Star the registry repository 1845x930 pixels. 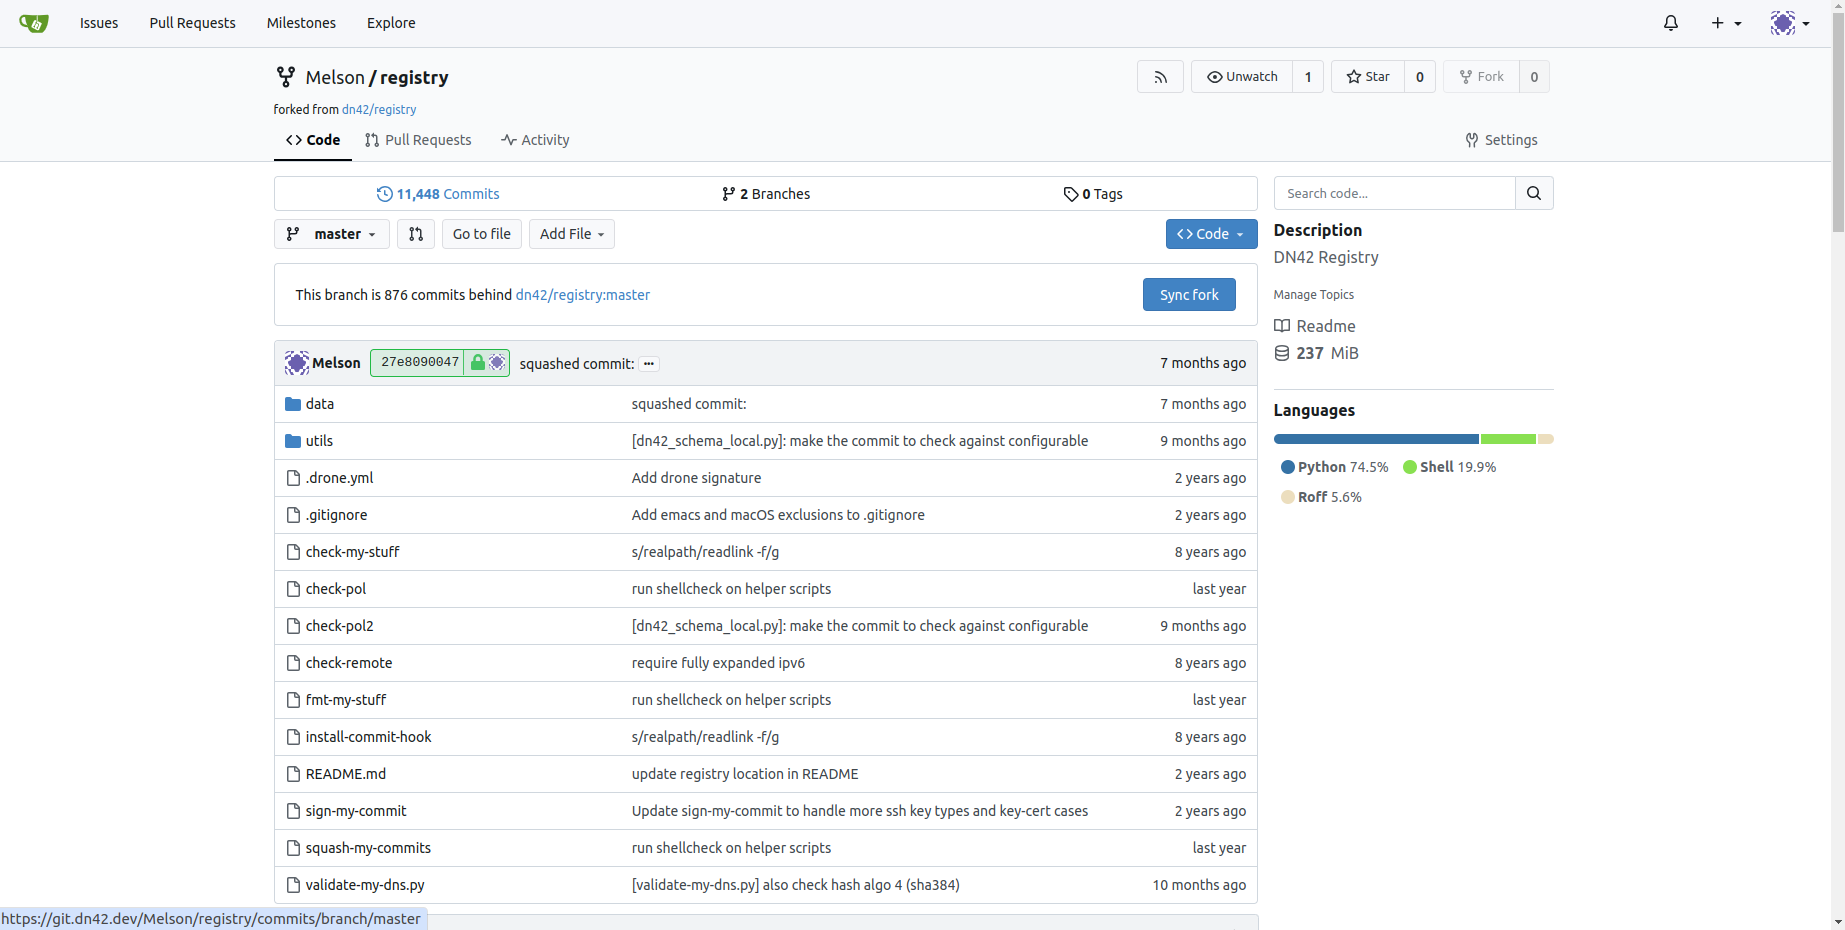1368,77
